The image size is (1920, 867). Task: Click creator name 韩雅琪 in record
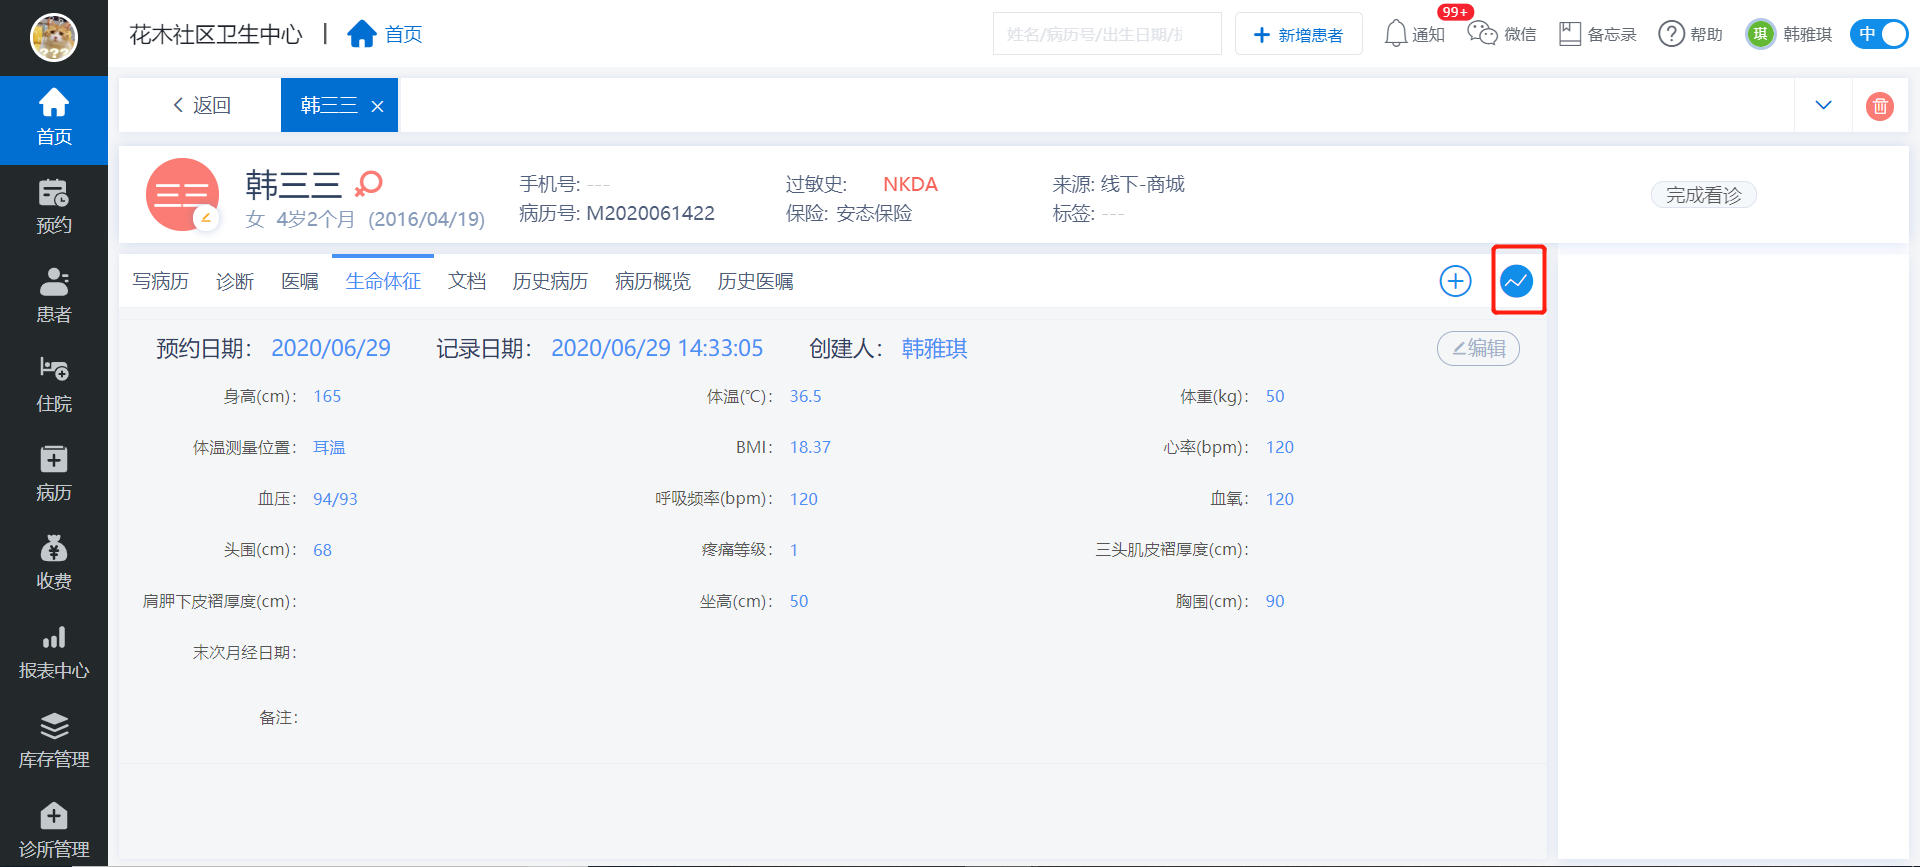pos(934,348)
